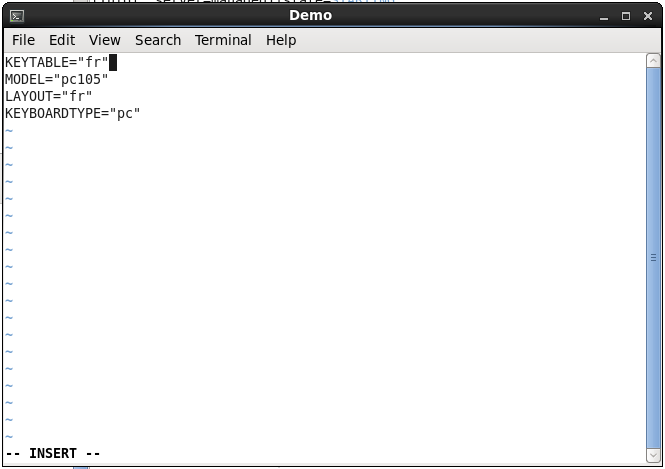Click the first tilde empty-line marker
Image resolution: width=665 pixels, height=469 pixels.
[9, 131]
